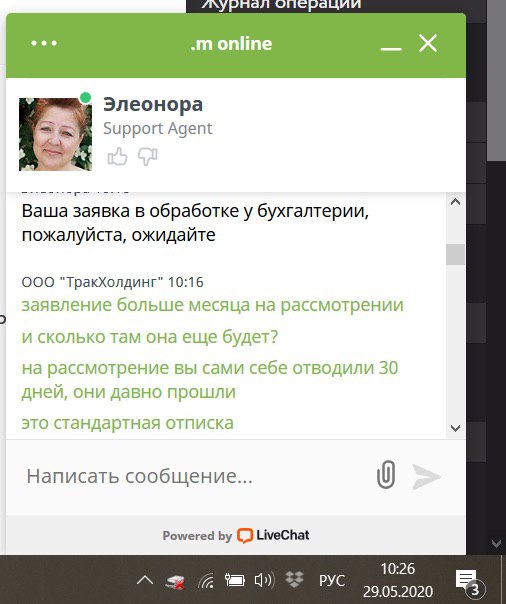Open the clock showing 10:26 29.05.2020

tap(398, 580)
